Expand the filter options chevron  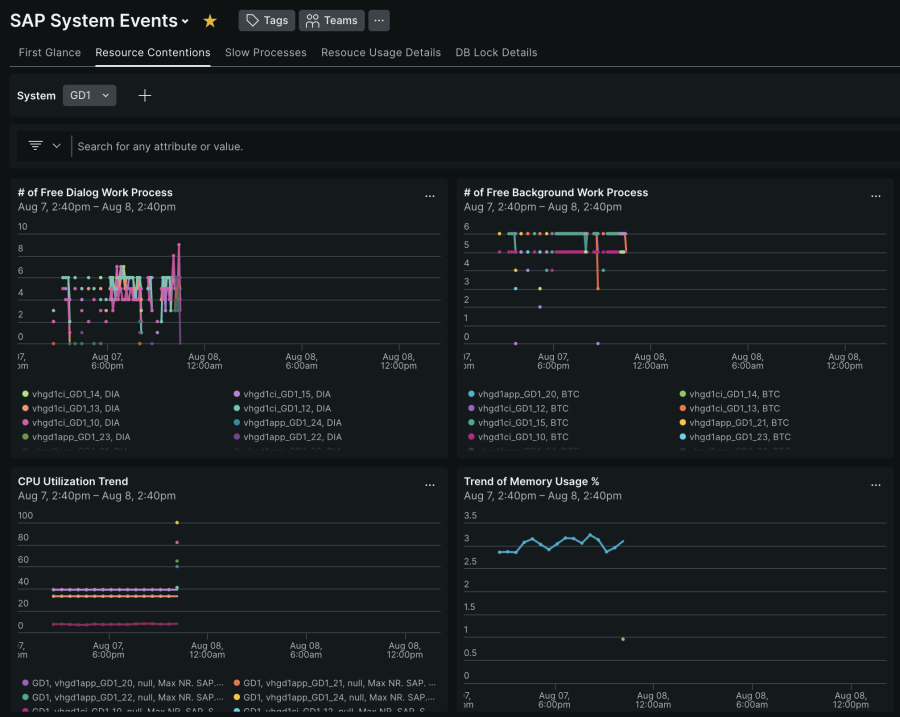pos(56,146)
